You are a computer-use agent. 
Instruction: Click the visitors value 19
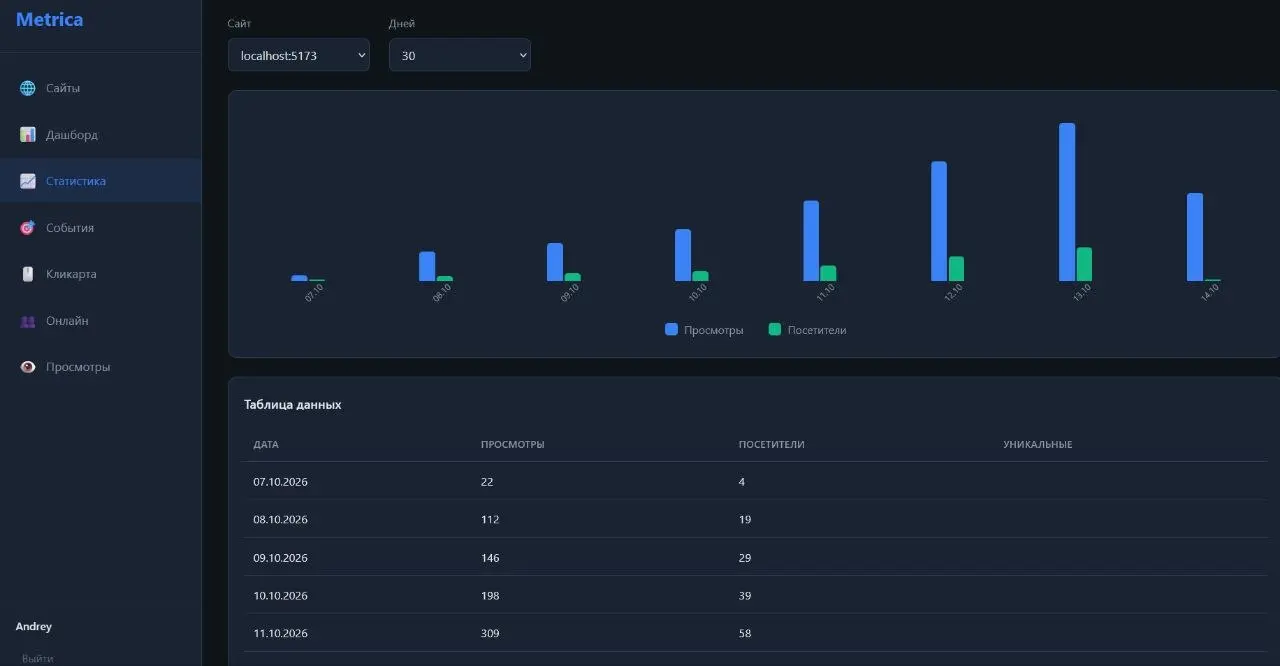(x=745, y=520)
